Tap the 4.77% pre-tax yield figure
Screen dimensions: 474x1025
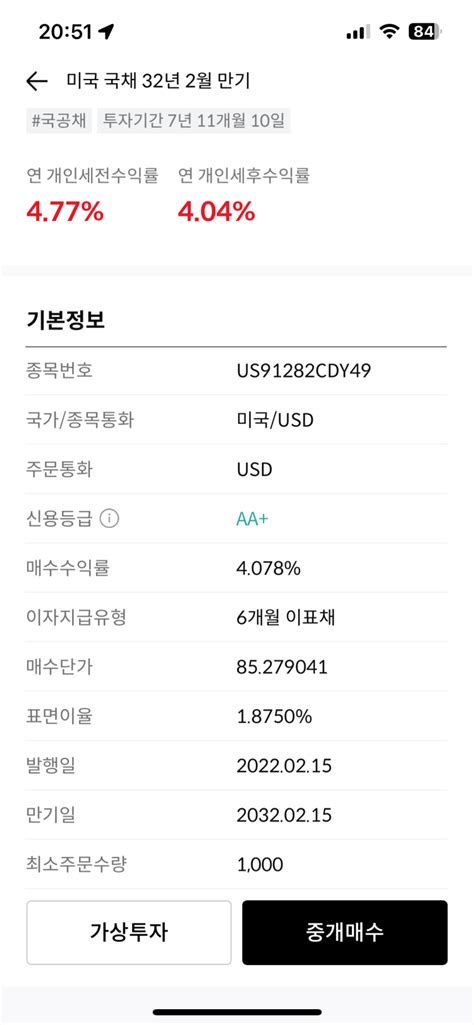[x=65, y=211]
